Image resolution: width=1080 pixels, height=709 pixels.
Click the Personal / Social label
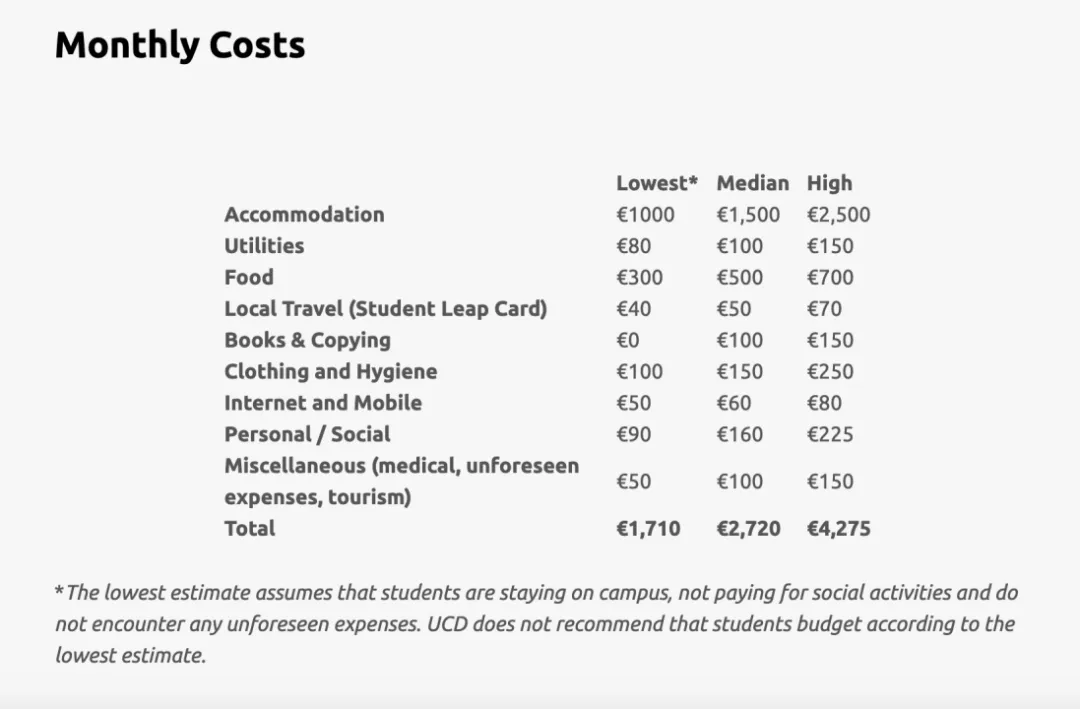coord(307,434)
